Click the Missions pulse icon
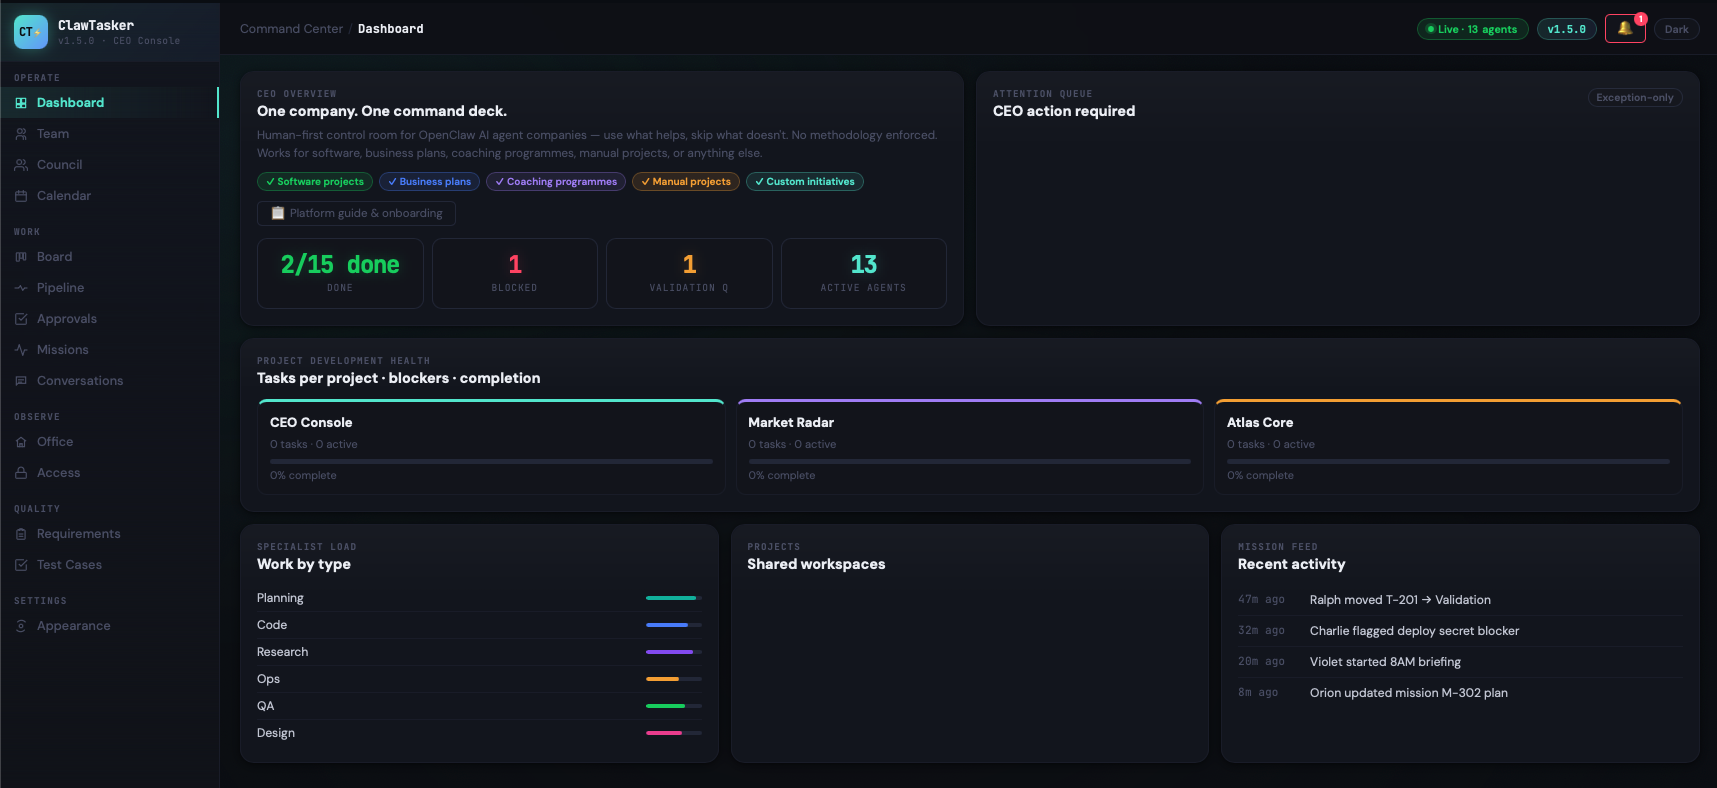The image size is (1717, 788). tap(21, 350)
